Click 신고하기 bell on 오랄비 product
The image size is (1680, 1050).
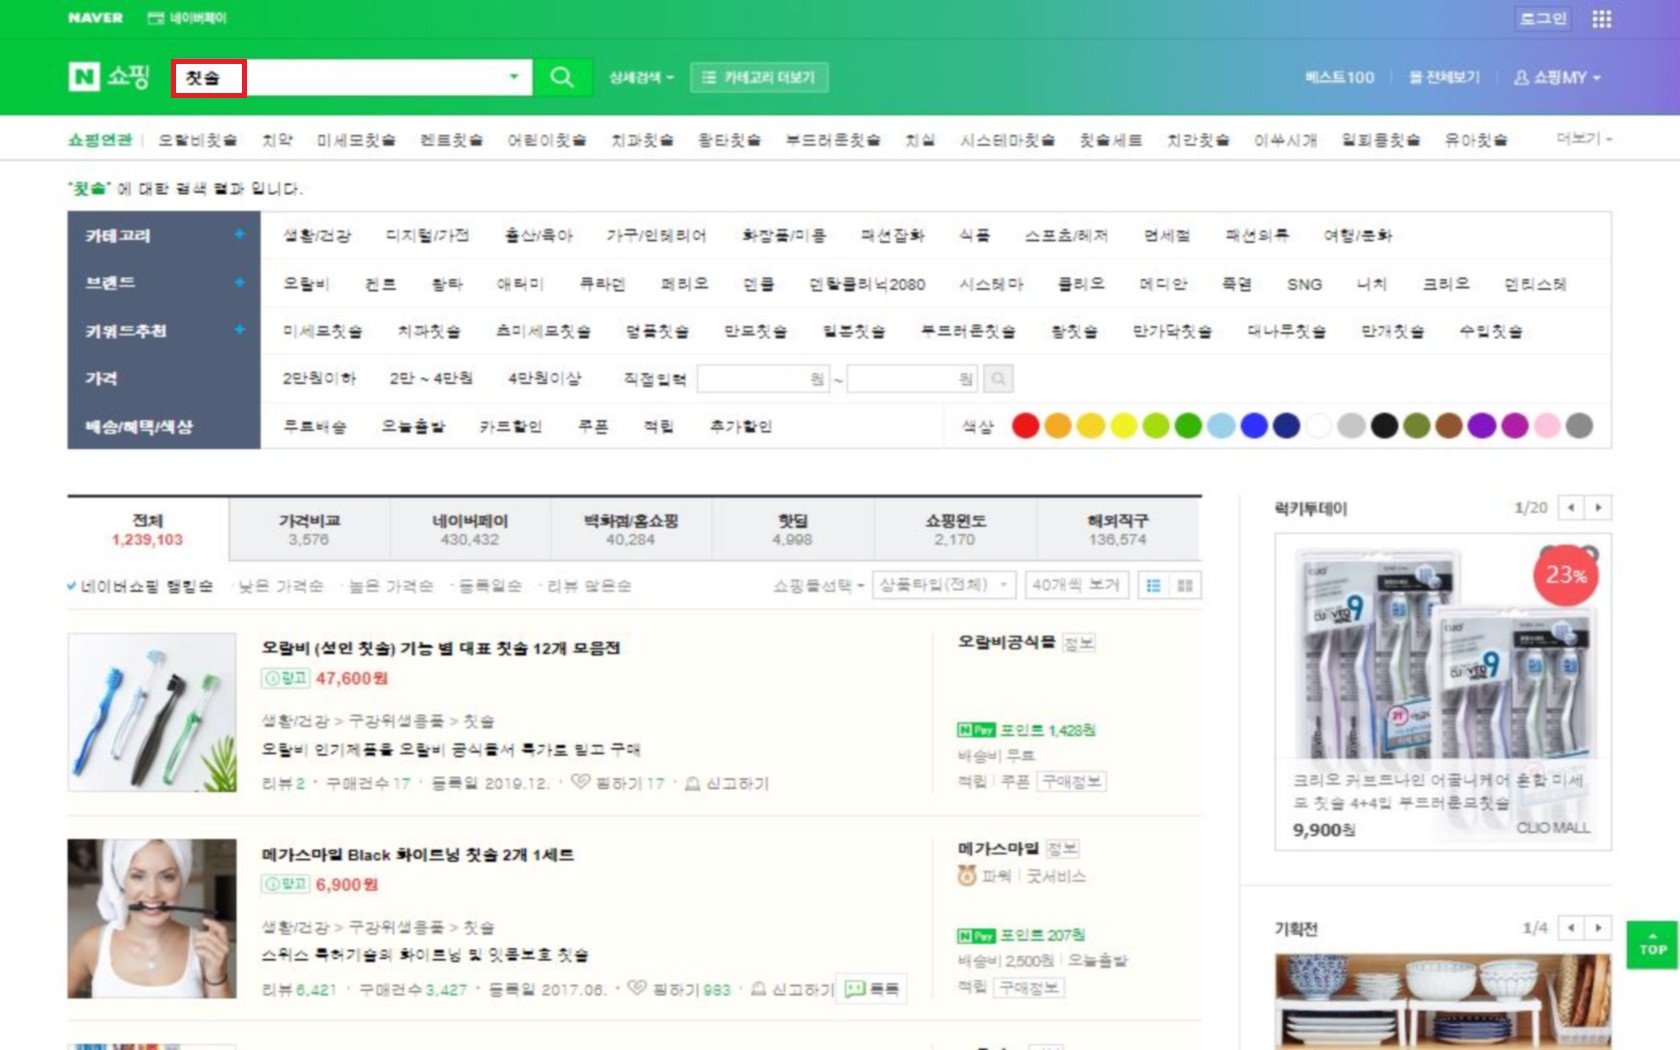click(692, 783)
